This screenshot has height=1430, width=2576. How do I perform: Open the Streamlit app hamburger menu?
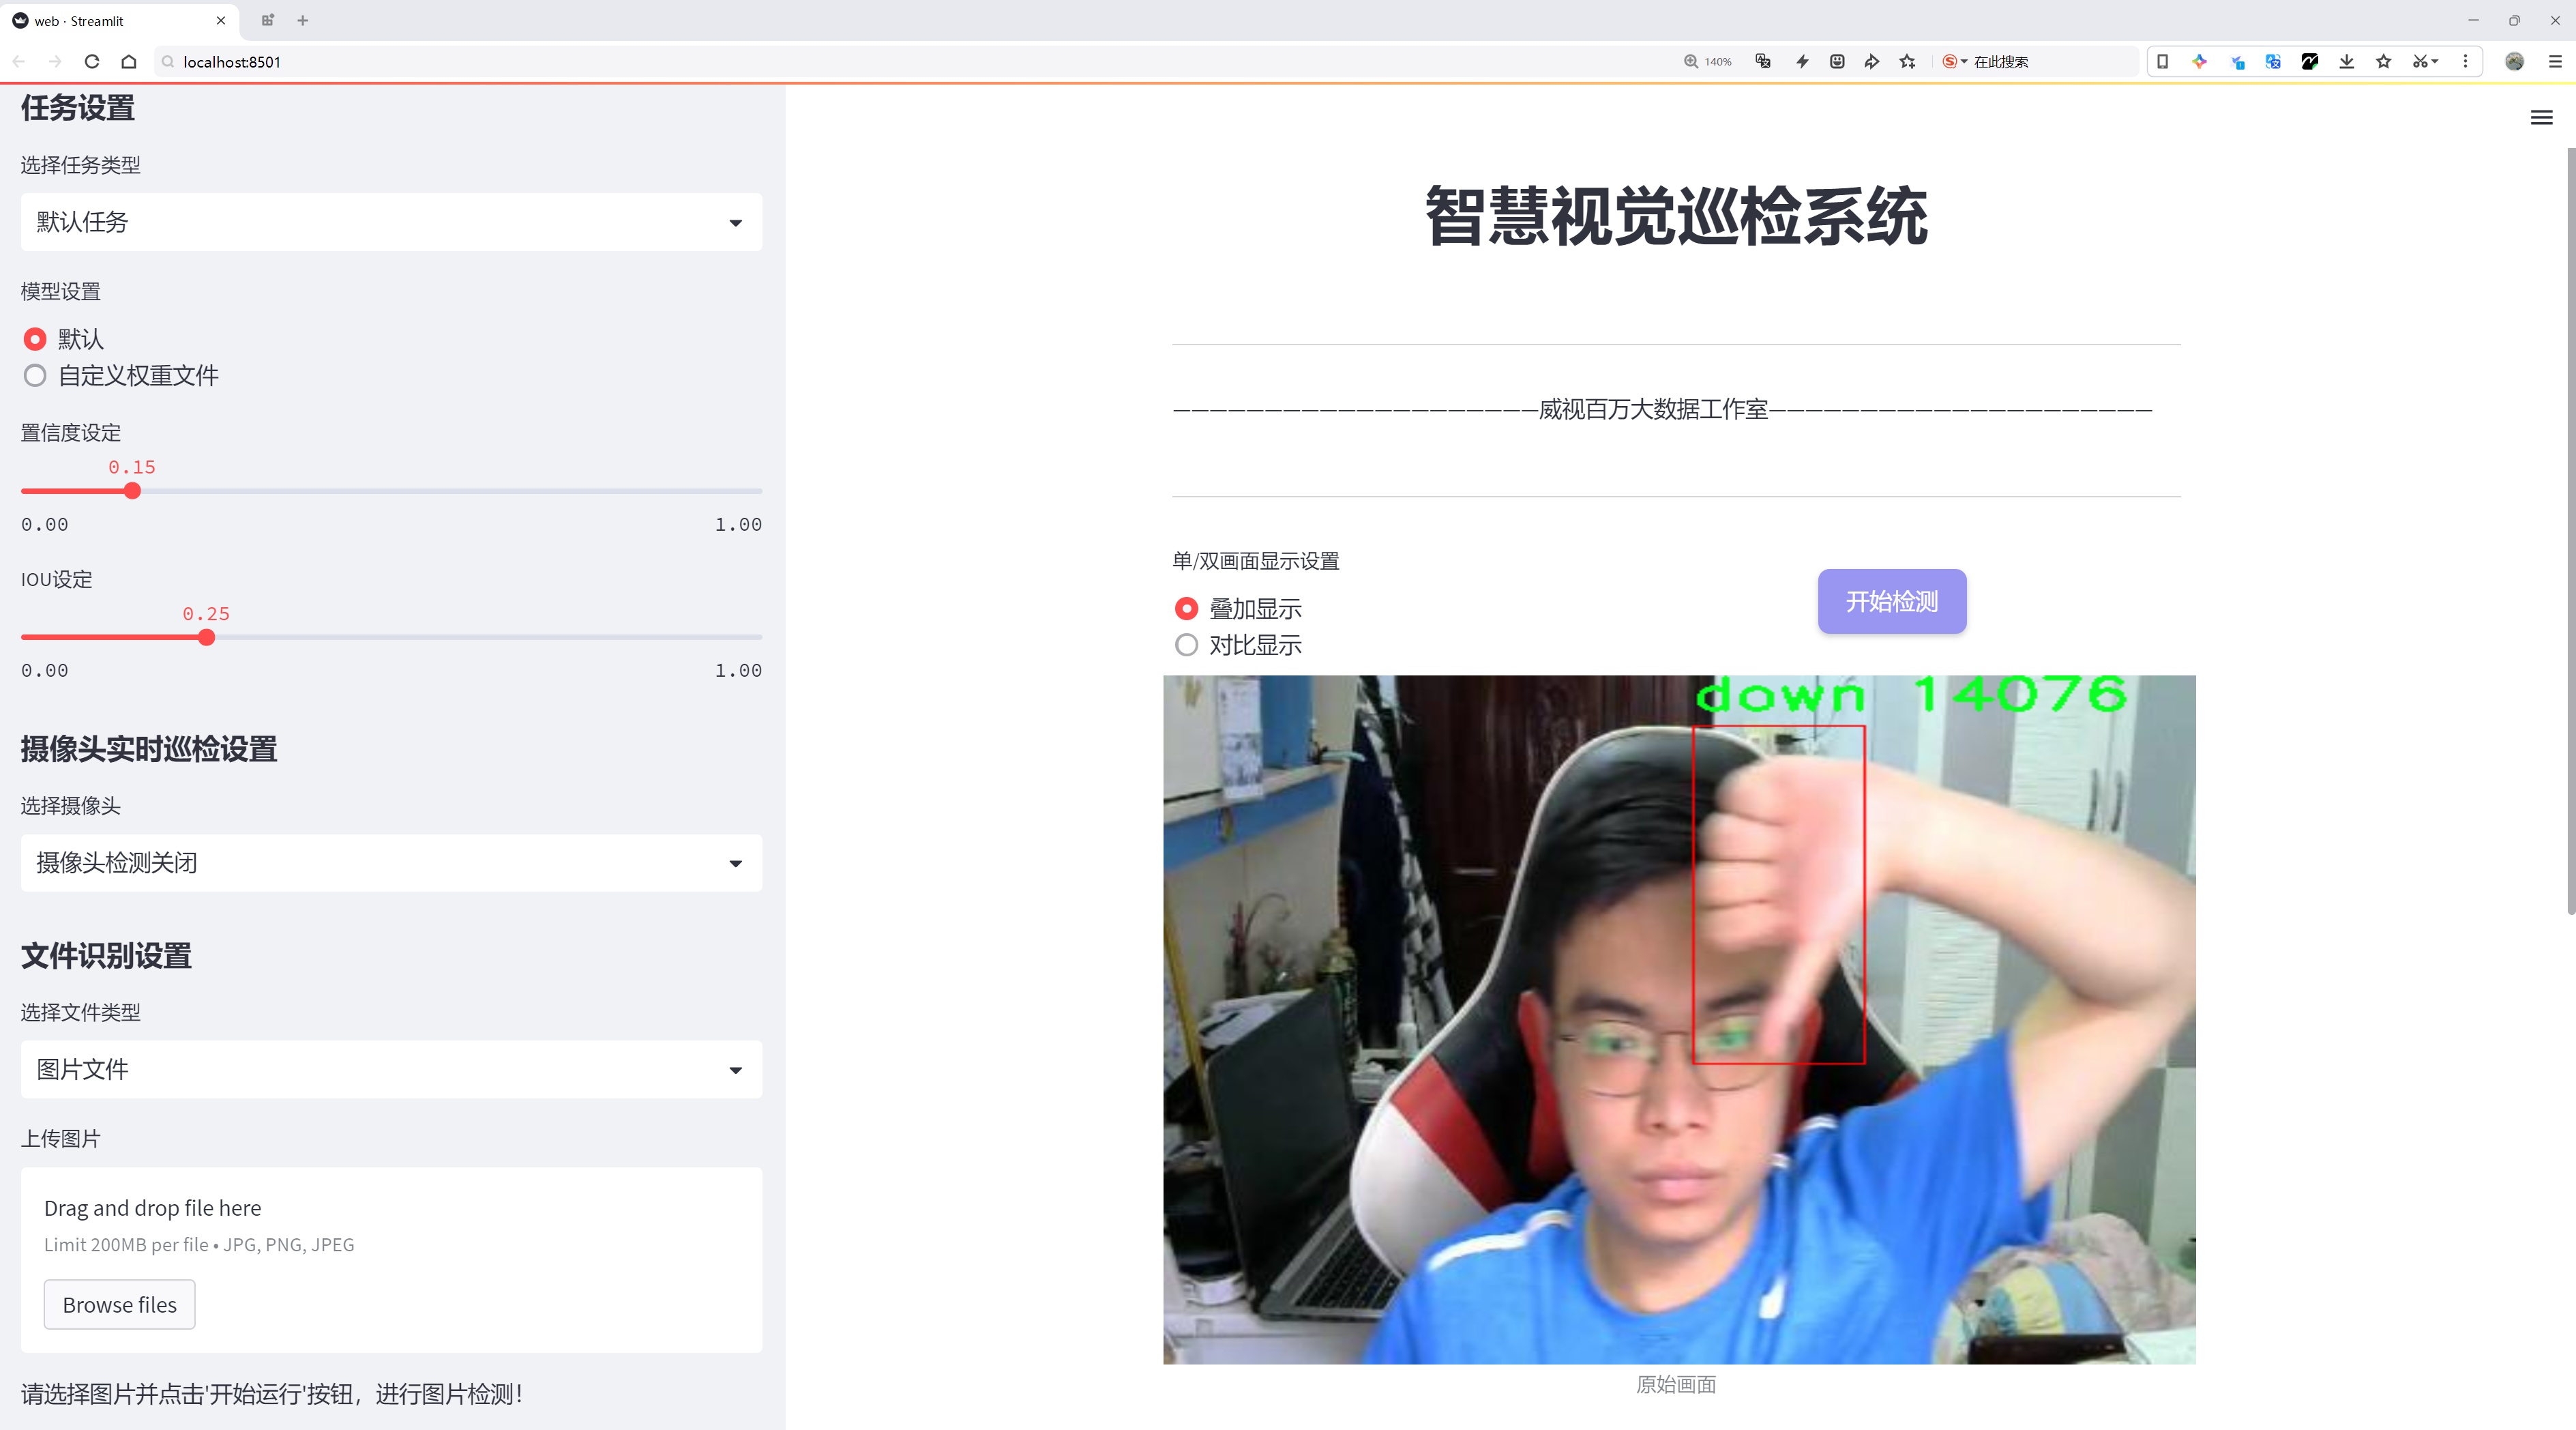[x=2541, y=118]
